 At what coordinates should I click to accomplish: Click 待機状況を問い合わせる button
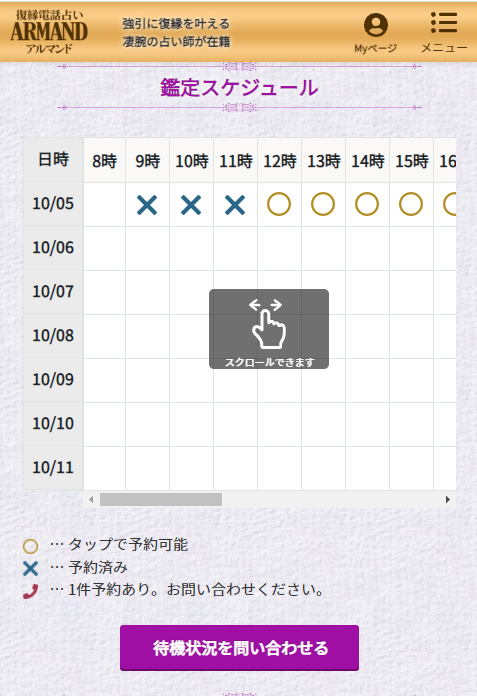pos(240,648)
